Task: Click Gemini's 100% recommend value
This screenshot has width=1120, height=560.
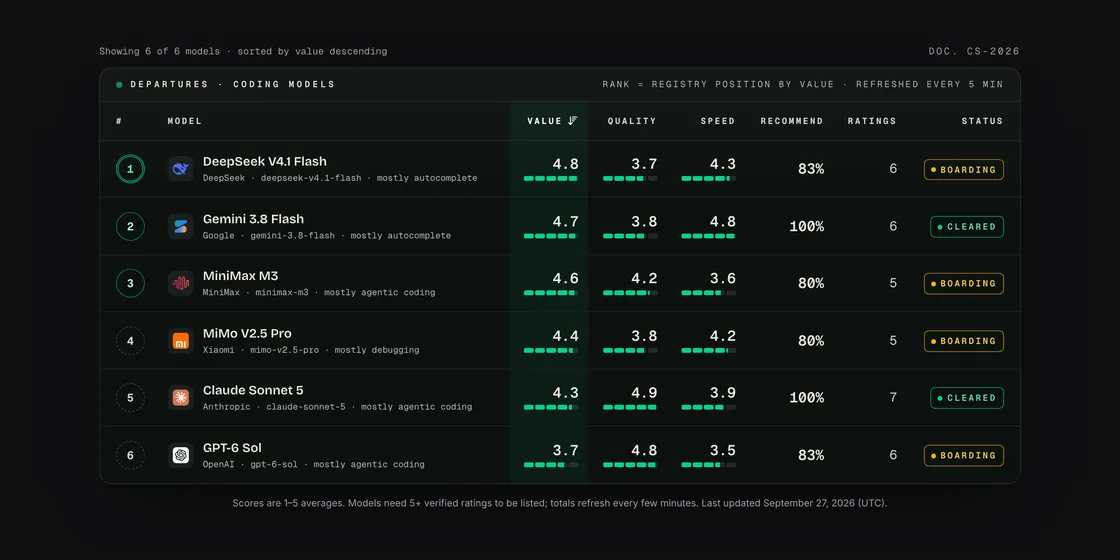Action: point(806,226)
